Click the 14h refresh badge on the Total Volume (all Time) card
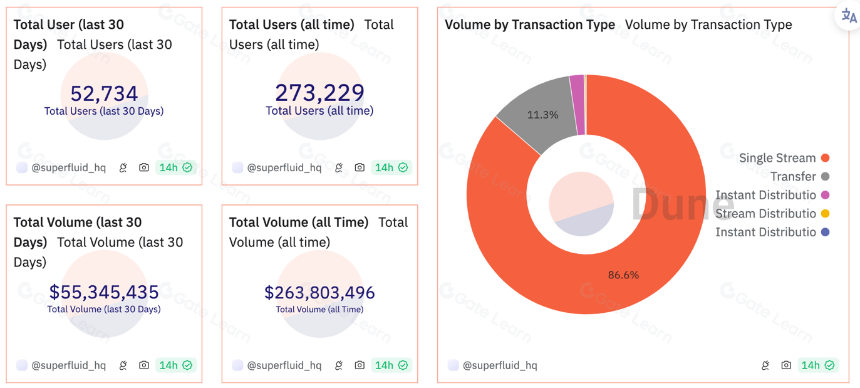 click(x=391, y=365)
